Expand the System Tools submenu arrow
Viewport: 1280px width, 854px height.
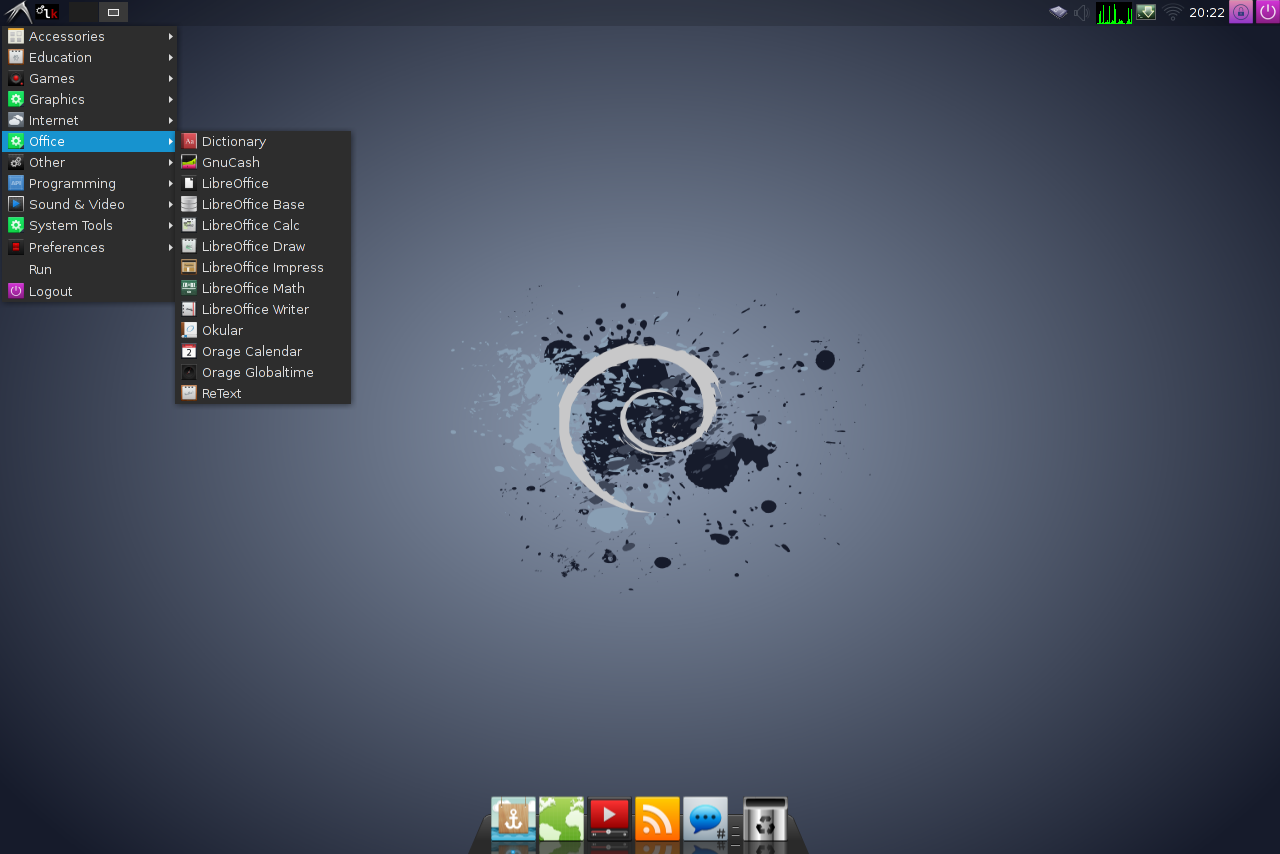tap(171, 225)
